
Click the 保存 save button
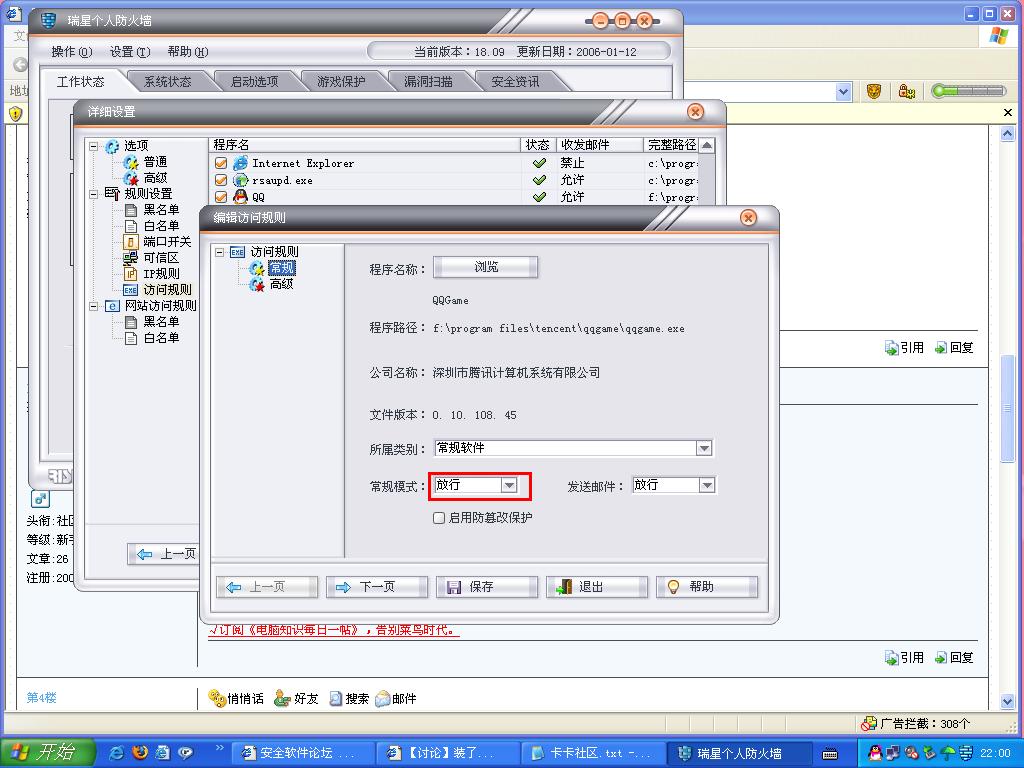tap(487, 587)
